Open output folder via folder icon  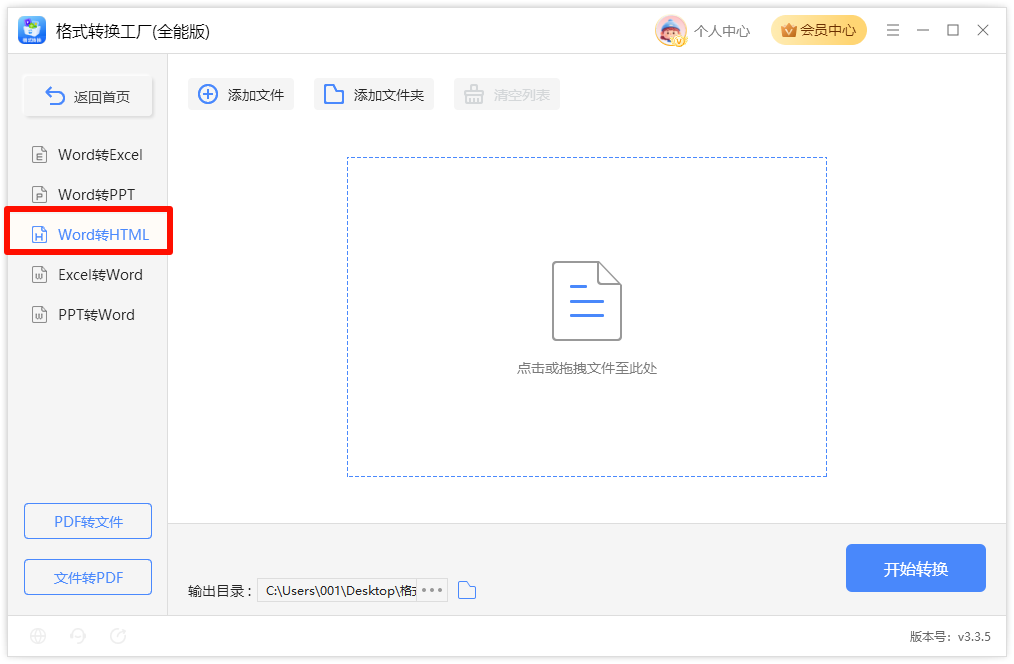click(467, 590)
